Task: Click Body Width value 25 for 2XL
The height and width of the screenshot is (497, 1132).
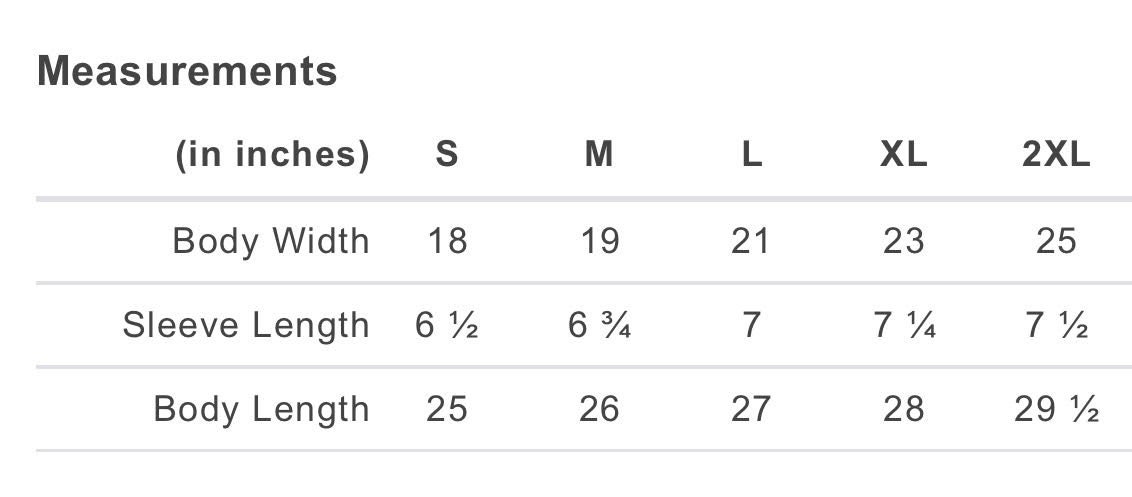Action: (x=1056, y=241)
